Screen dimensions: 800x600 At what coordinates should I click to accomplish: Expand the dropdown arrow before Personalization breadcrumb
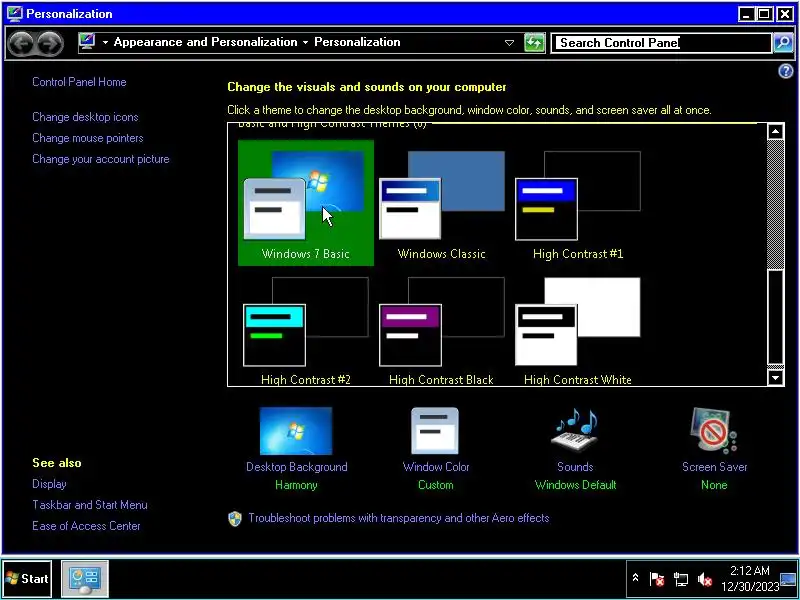305,42
